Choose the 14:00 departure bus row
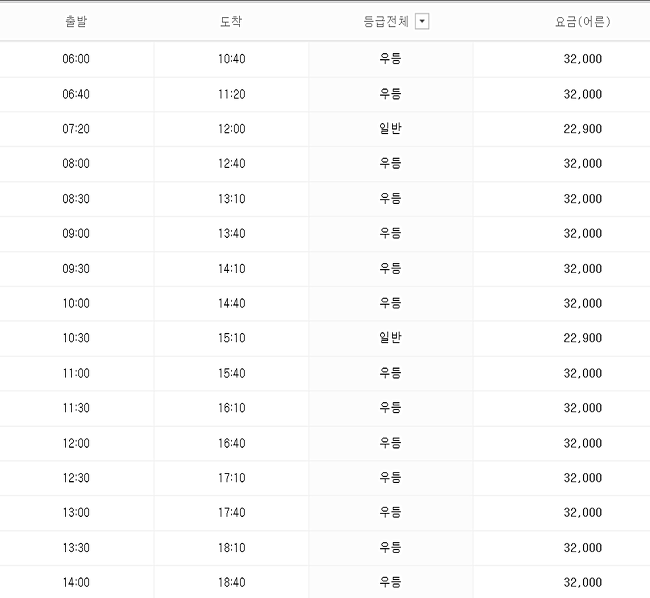Viewport: 650px width, 598px height. (325, 582)
